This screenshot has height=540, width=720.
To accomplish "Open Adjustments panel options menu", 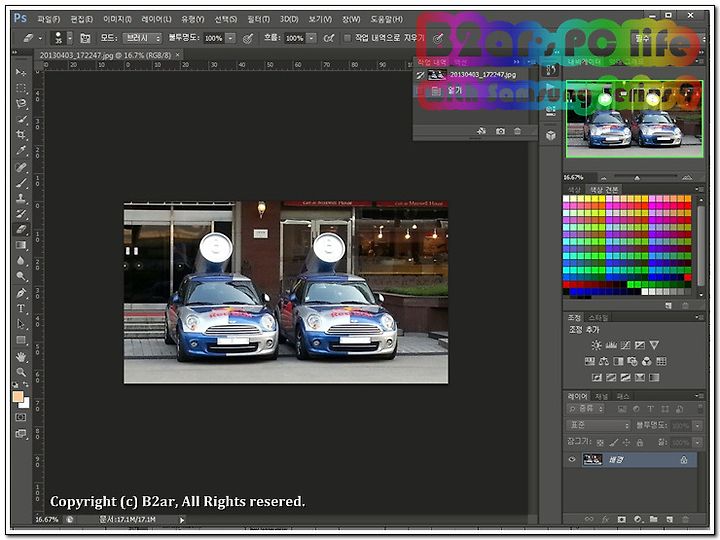I will tap(699, 317).
